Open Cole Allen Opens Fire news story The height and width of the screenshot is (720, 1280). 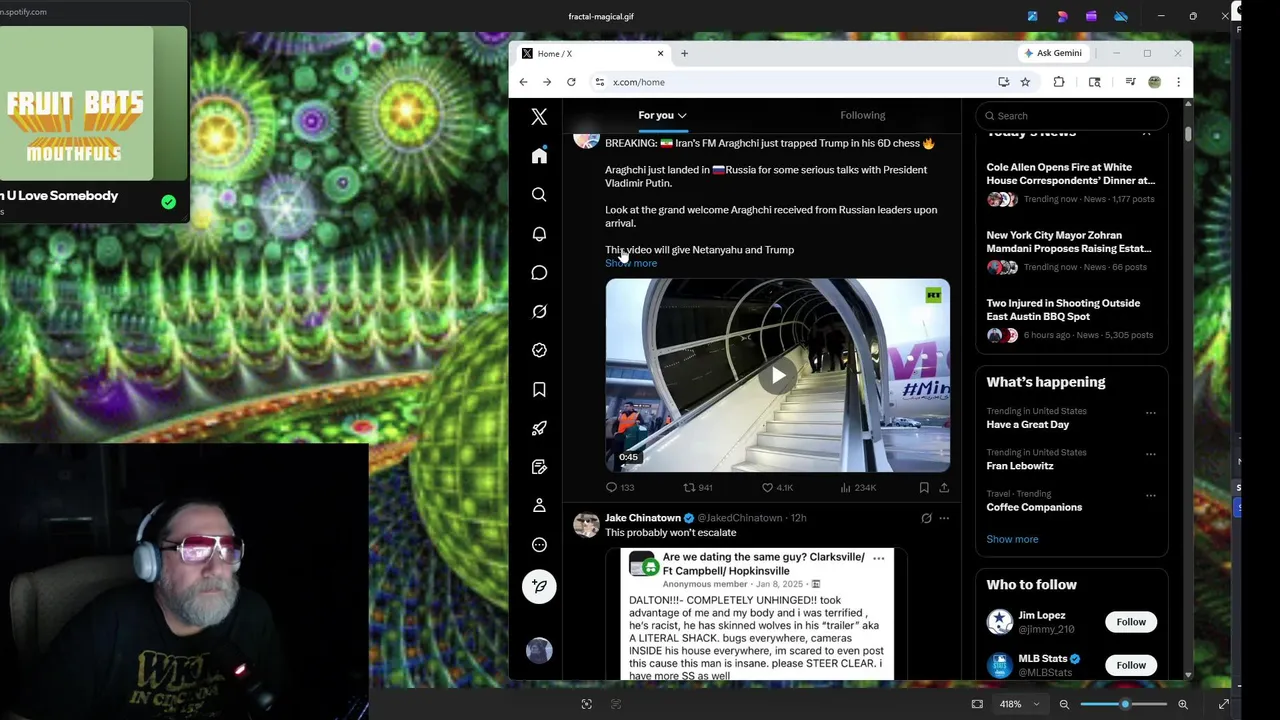pyautogui.click(x=1070, y=174)
